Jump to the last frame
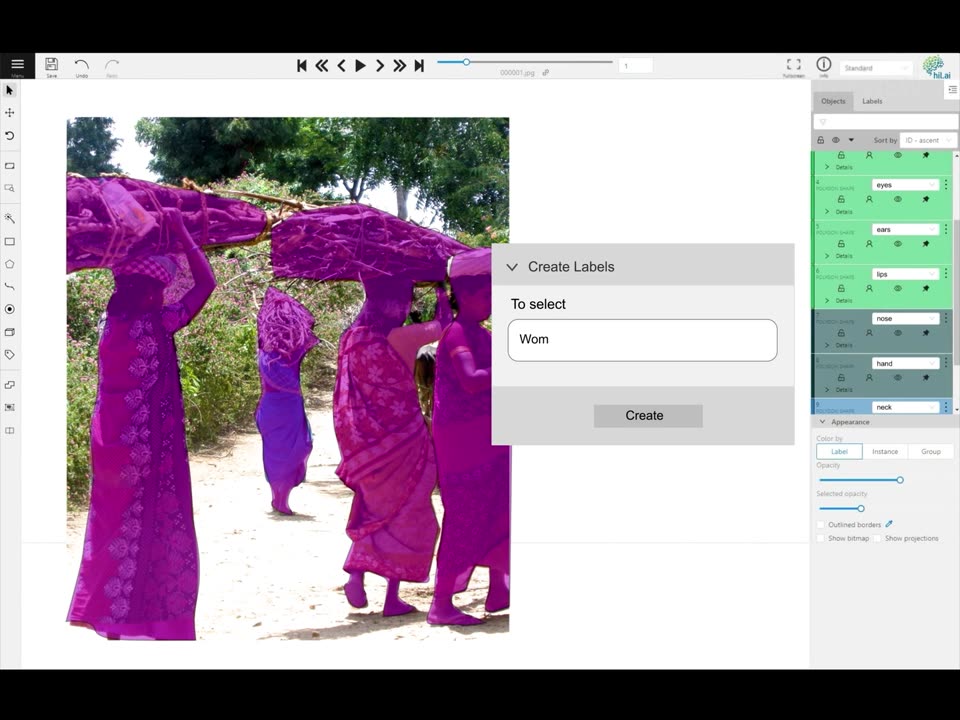Image resolution: width=960 pixels, height=720 pixels. point(419,66)
